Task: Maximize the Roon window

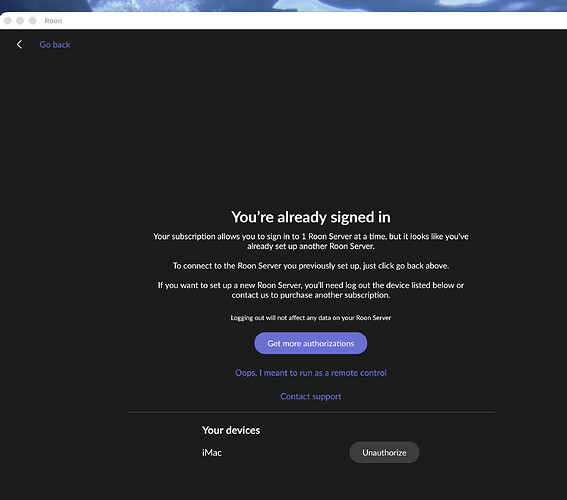Action: pos(33,21)
